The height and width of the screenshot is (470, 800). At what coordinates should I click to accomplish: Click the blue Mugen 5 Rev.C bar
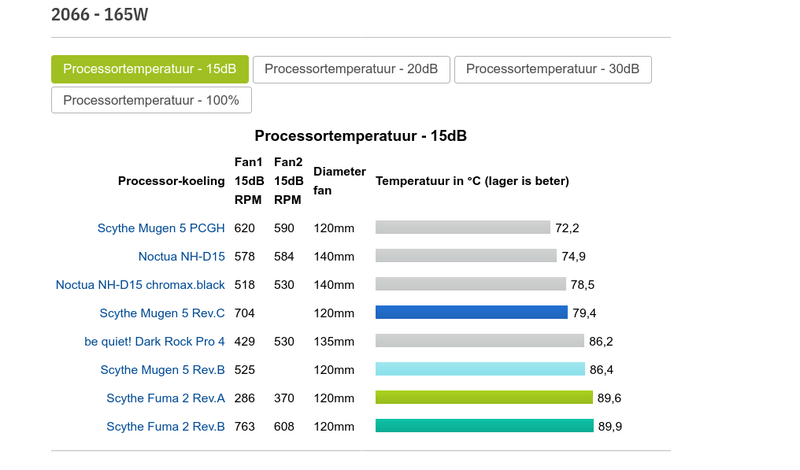(471, 312)
